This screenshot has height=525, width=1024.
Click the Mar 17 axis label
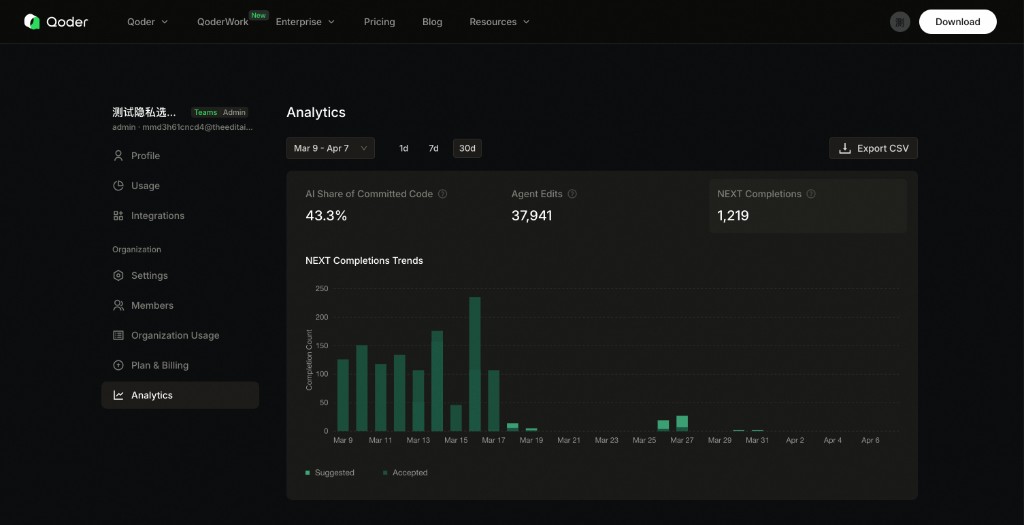coord(493,440)
